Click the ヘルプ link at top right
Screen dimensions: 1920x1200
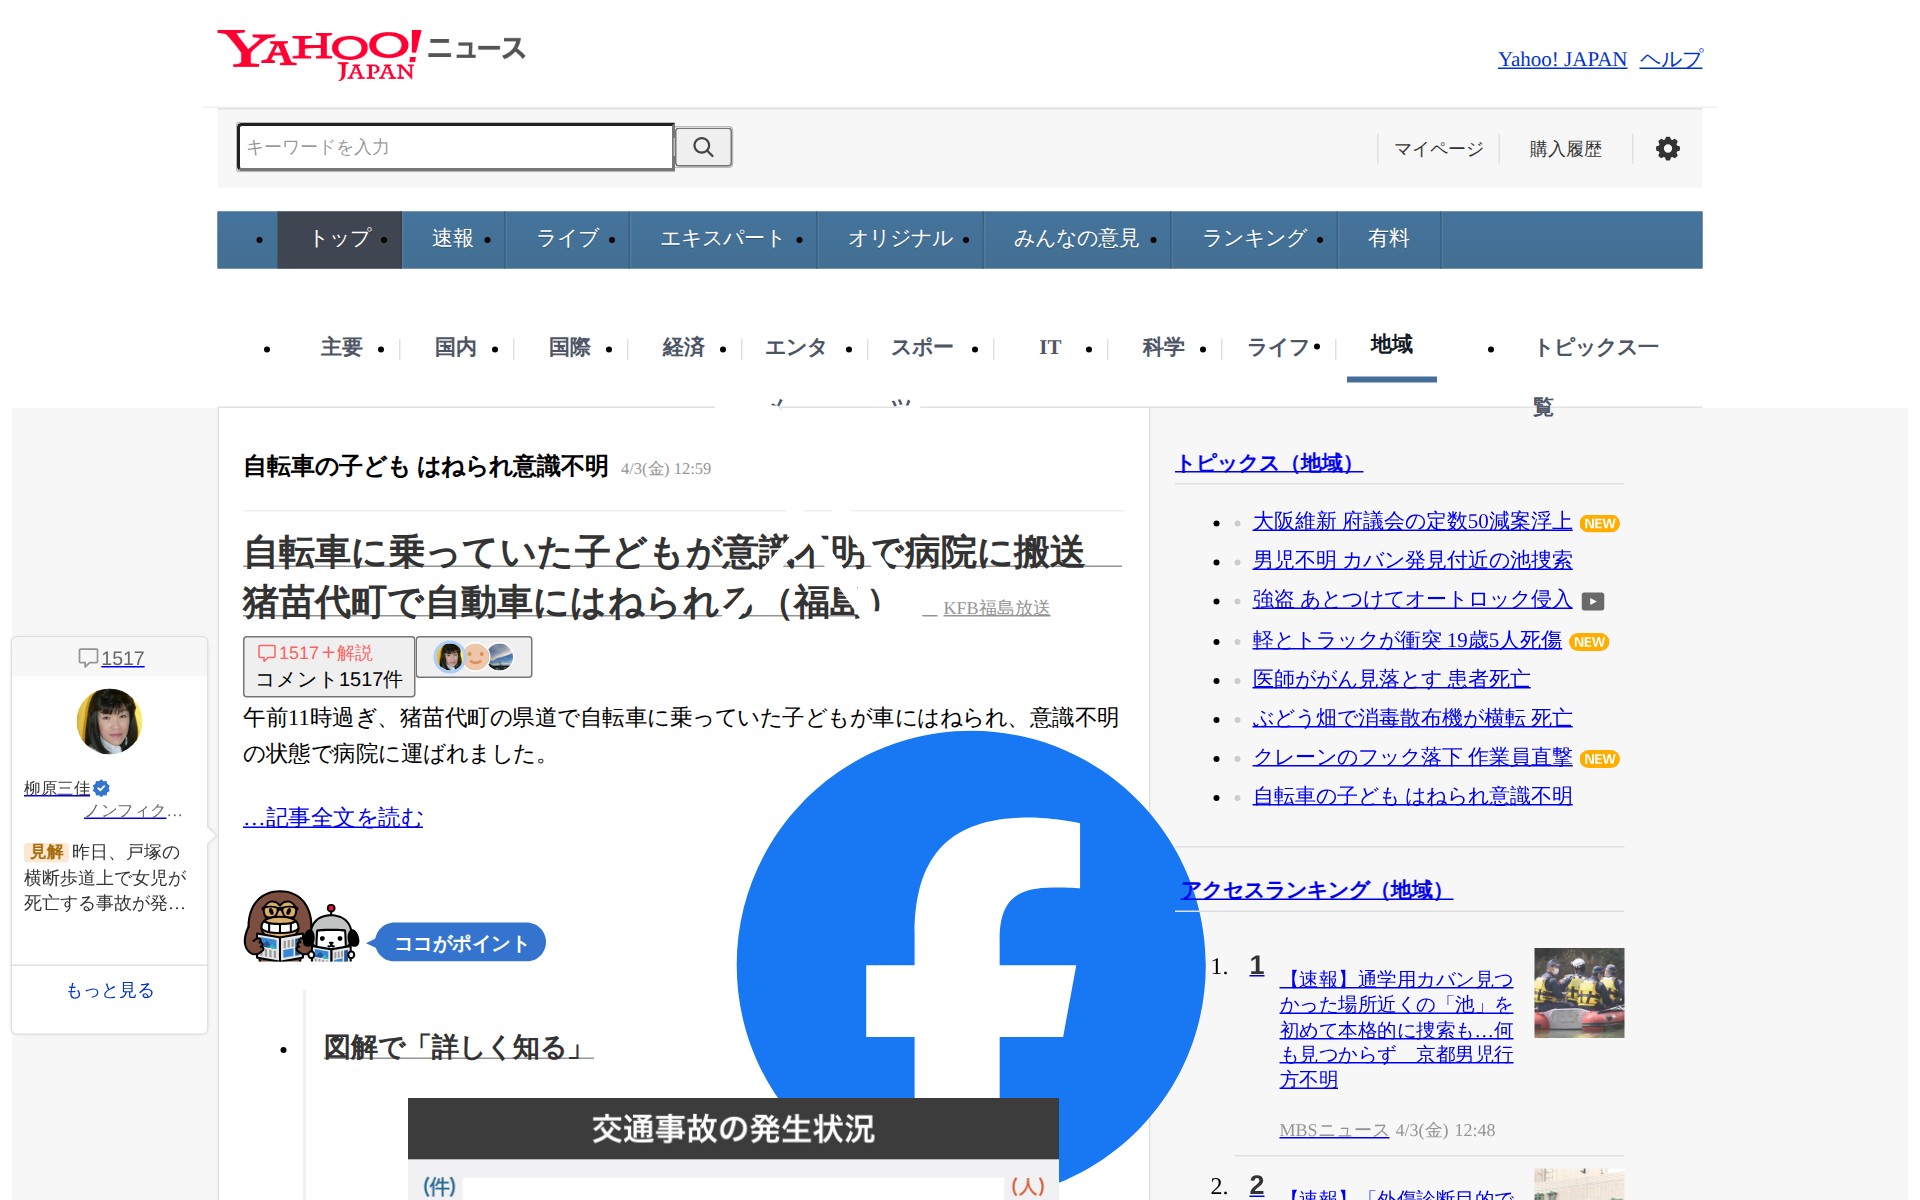pyautogui.click(x=1670, y=59)
